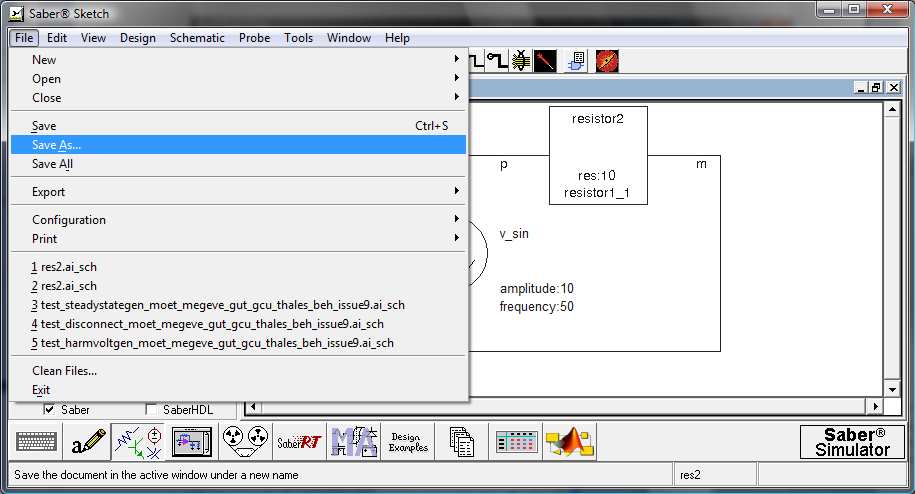Viewport: 915px width, 494px height.
Task: Open the Tools menu
Action: point(298,38)
